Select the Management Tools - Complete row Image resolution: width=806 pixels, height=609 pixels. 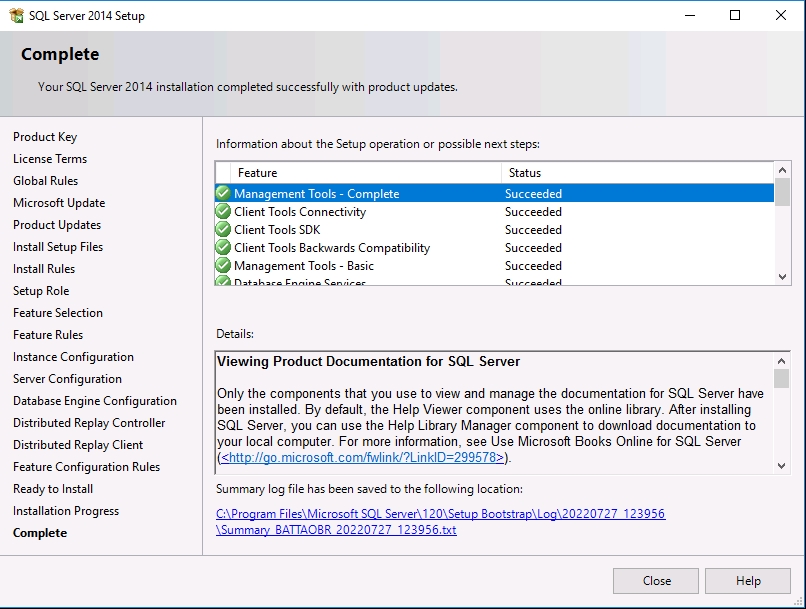pos(494,193)
